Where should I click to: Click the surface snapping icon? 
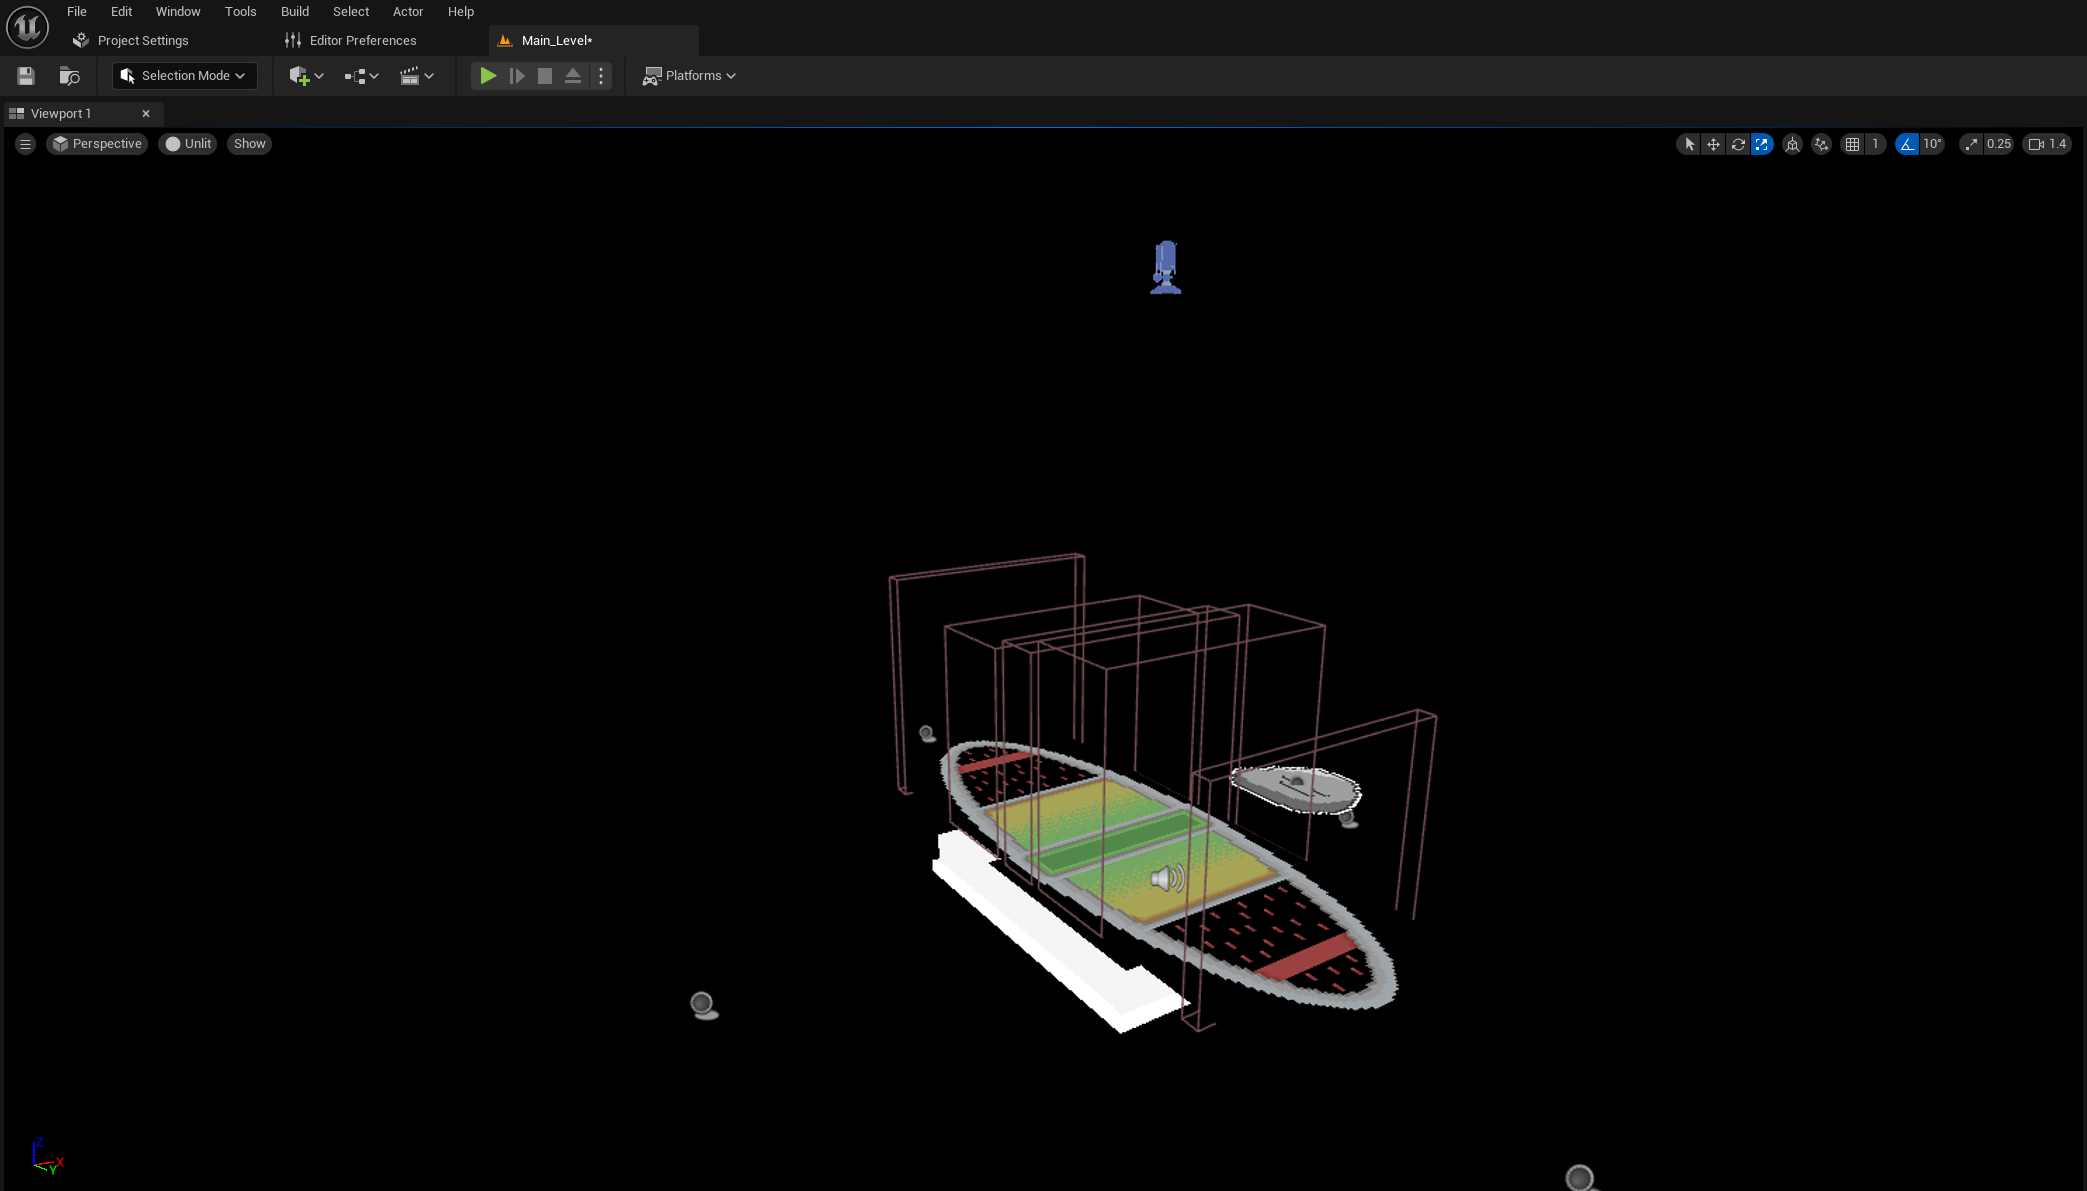point(1821,144)
